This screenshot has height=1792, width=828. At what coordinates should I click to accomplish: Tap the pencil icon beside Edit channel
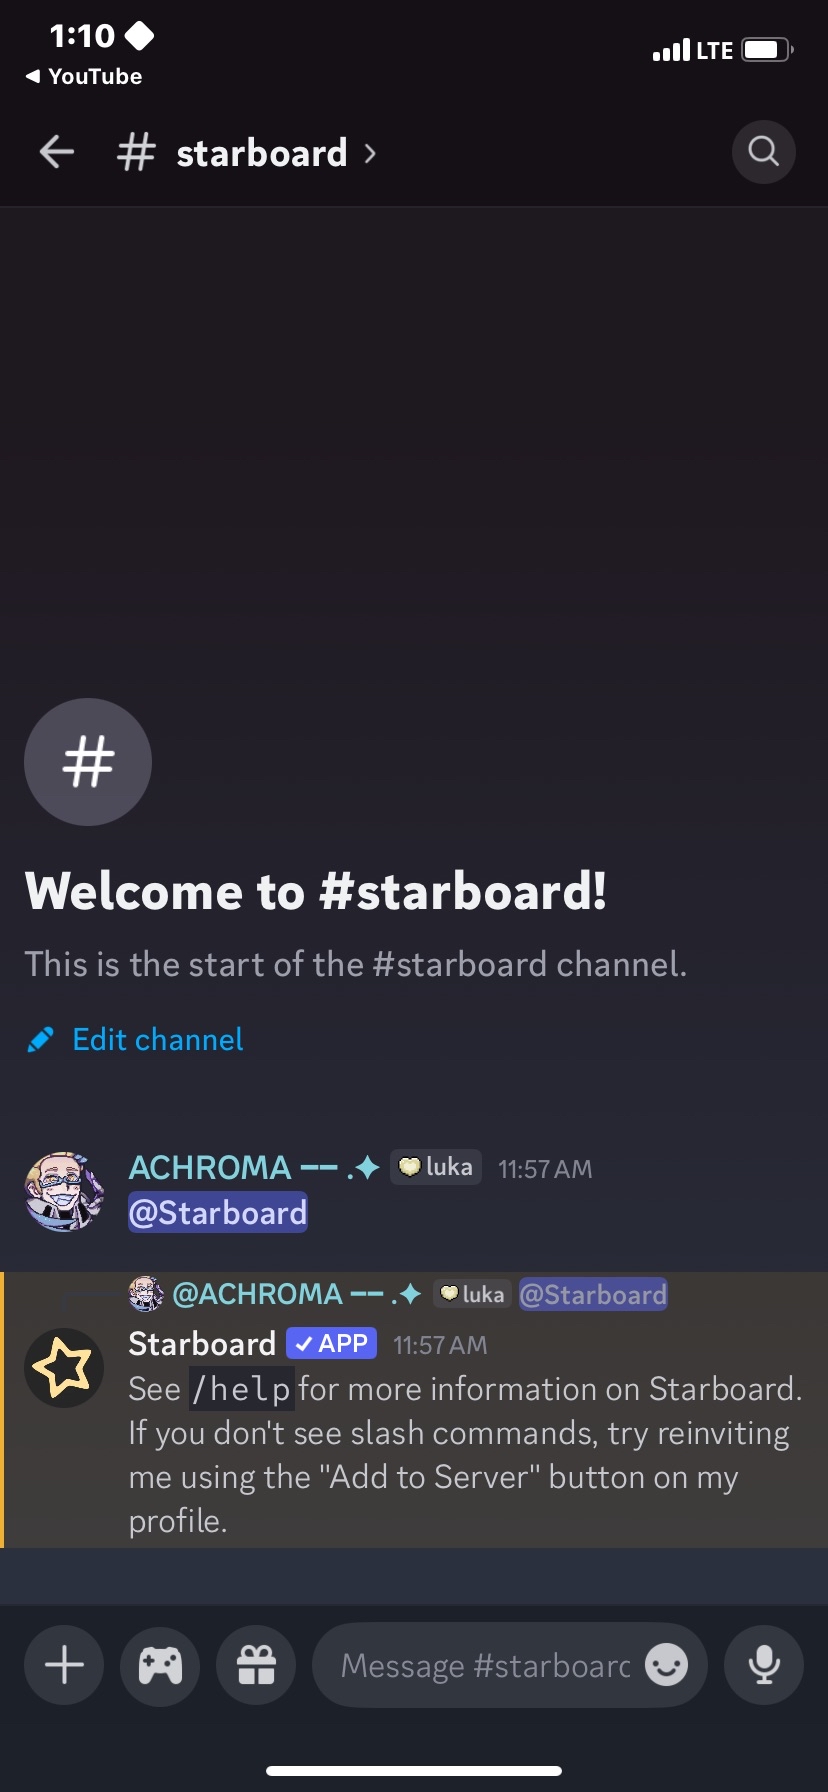pyautogui.click(x=40, y=1040)
